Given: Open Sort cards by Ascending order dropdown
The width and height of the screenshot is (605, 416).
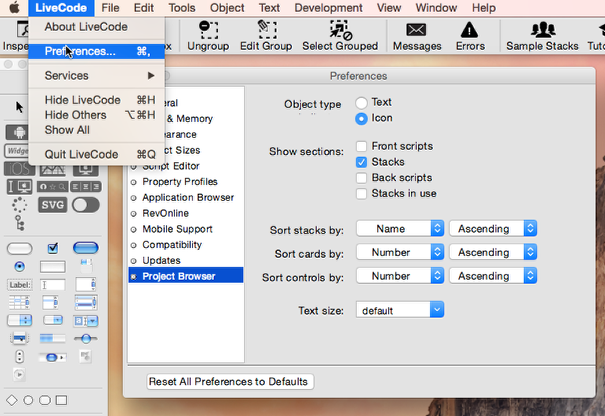Looking at the screenshot, I should (493, 252).
